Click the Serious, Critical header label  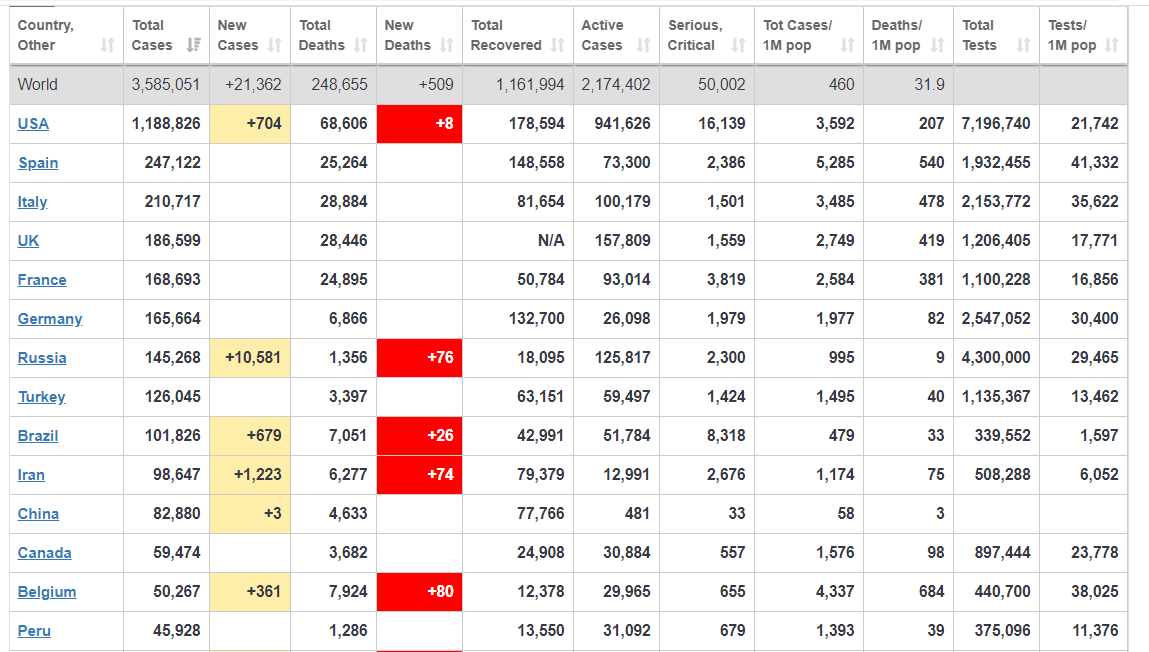pos(695,35)
